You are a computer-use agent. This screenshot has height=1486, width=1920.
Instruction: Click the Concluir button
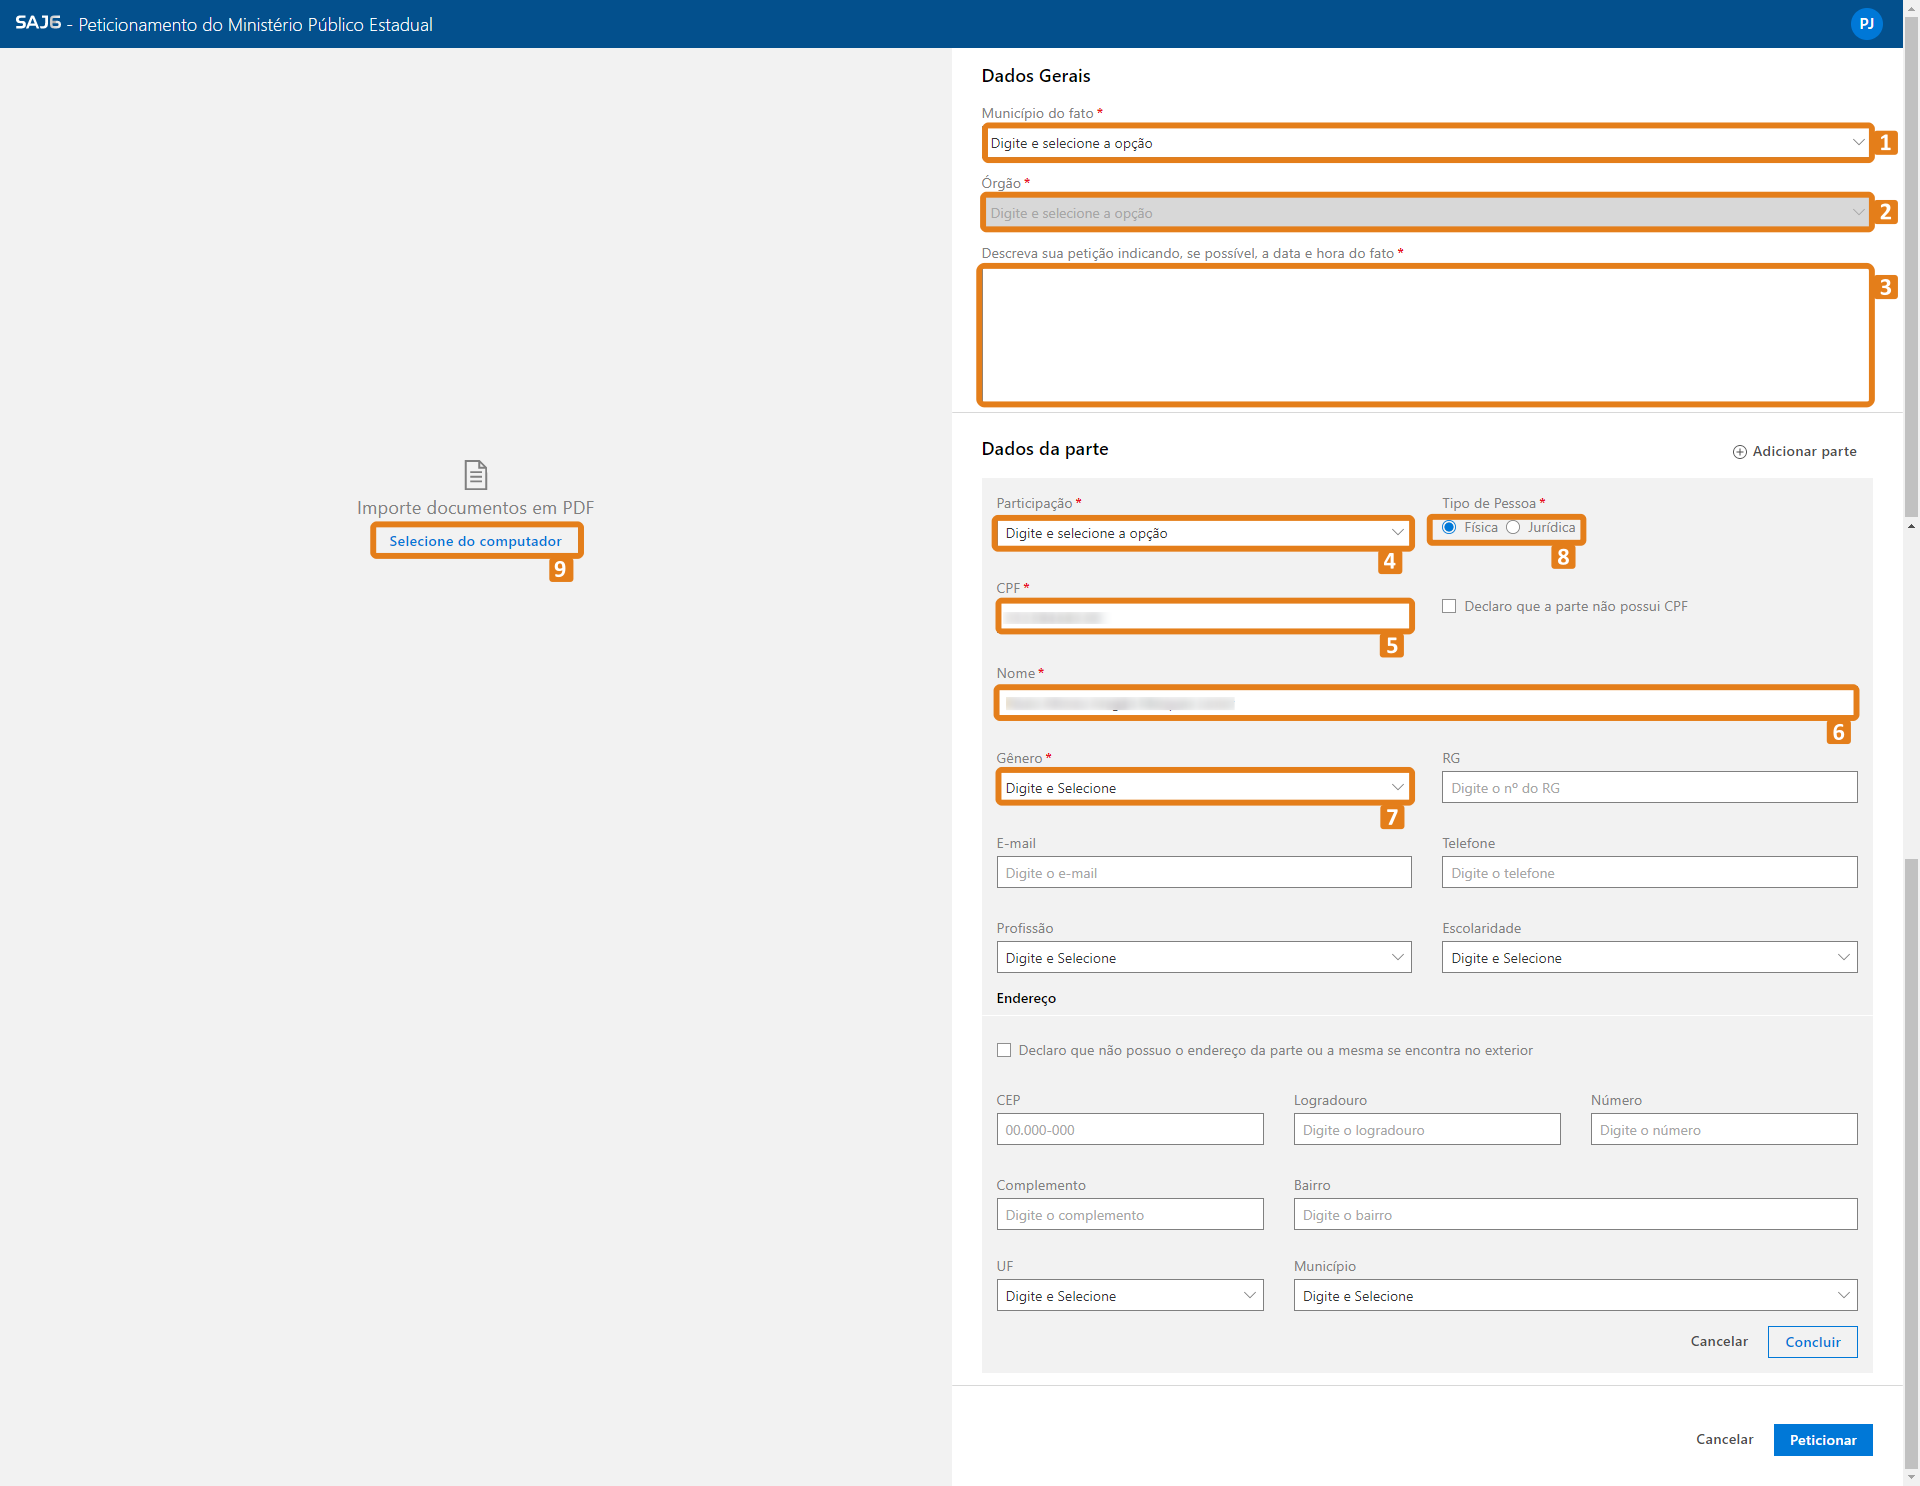point(1812,1342)
